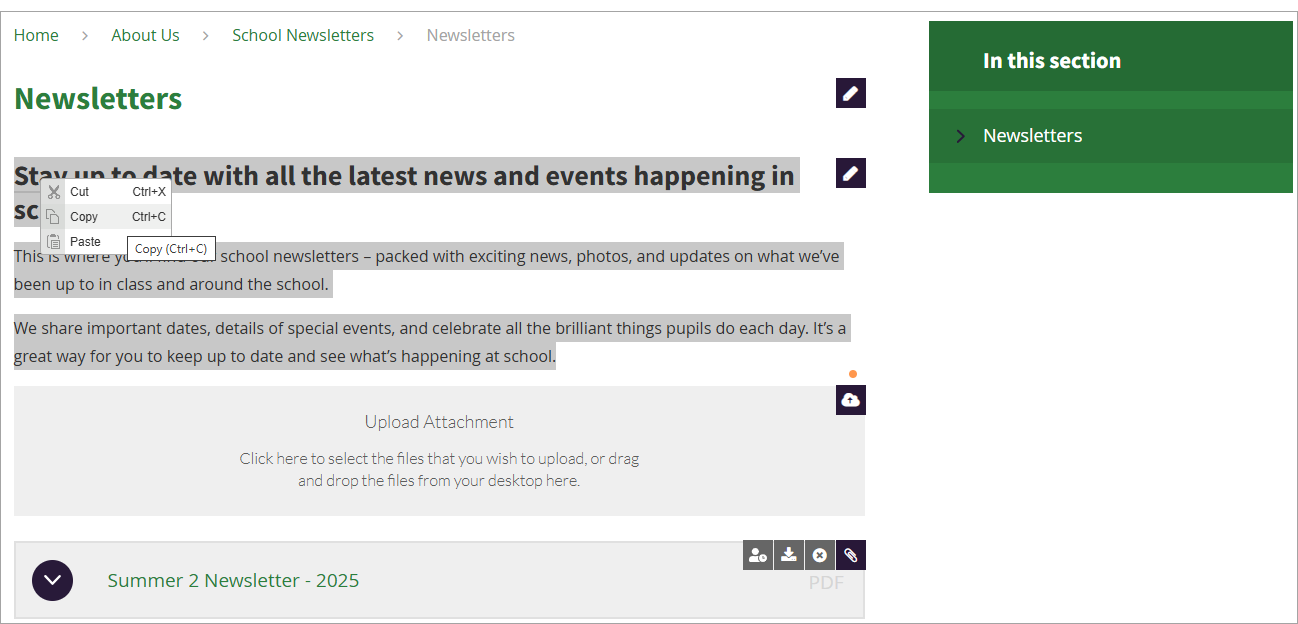Expand the Summer 2 Newsletter chevron button

[x=52, y=580]
